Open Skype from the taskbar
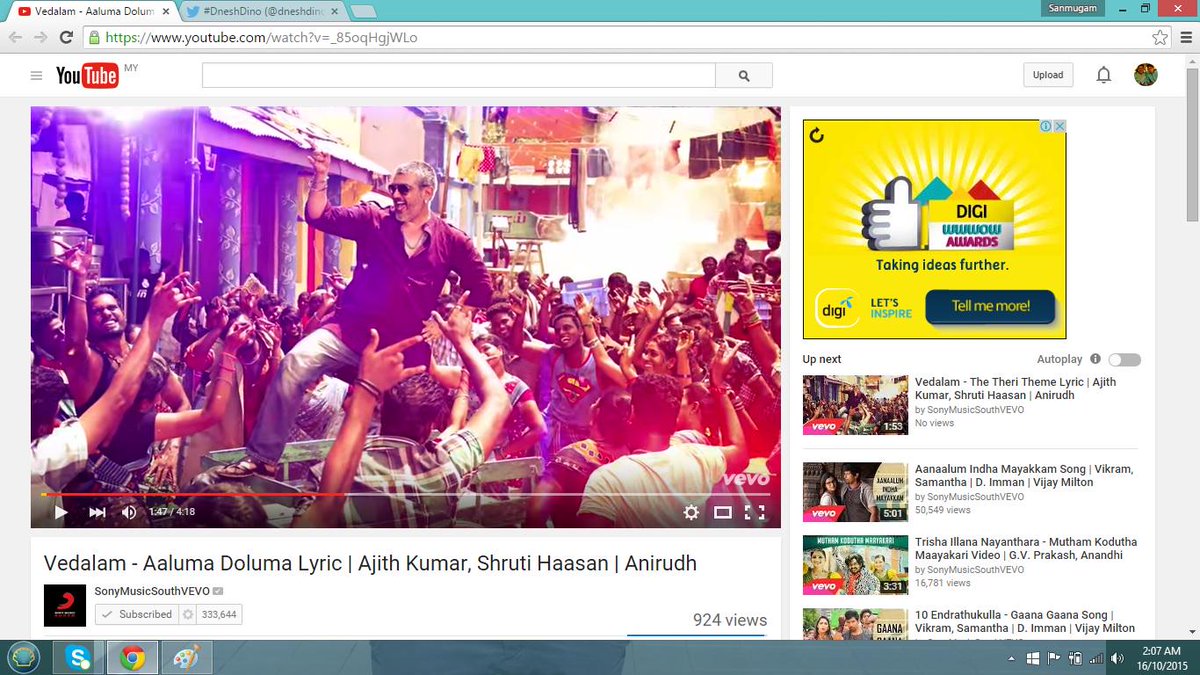 pos(78,658)
